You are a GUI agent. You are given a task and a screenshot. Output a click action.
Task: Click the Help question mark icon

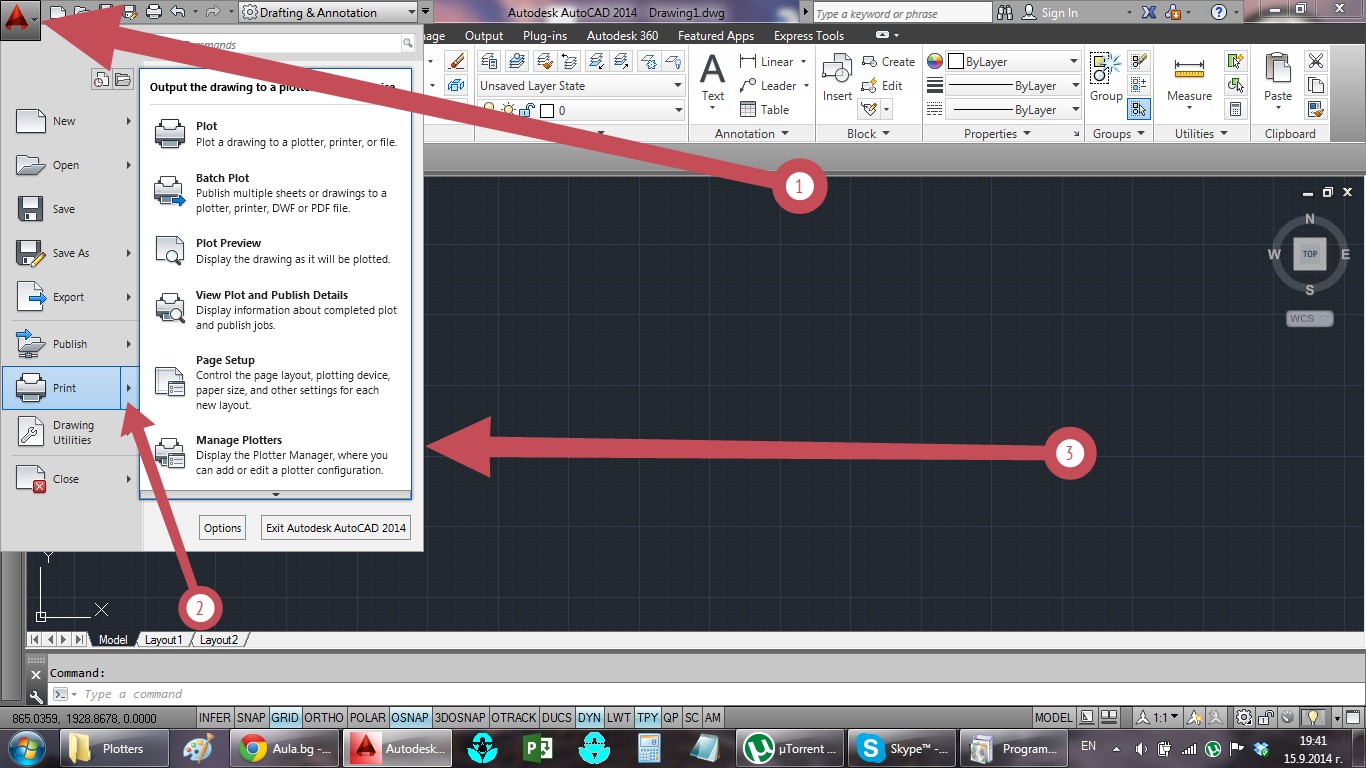click(1218, 13)
